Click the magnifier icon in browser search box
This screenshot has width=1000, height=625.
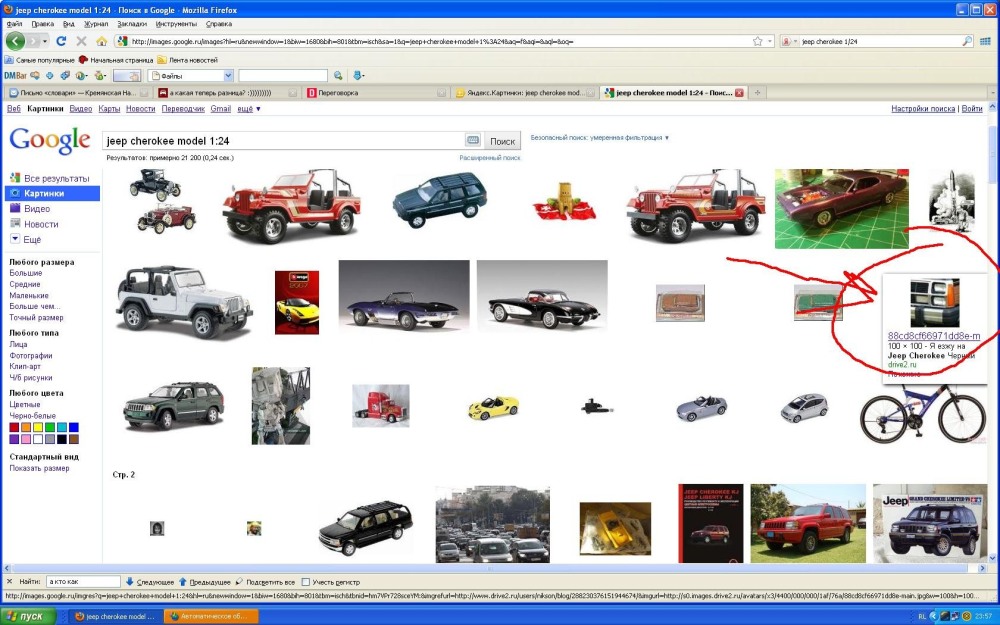[967, 41]
